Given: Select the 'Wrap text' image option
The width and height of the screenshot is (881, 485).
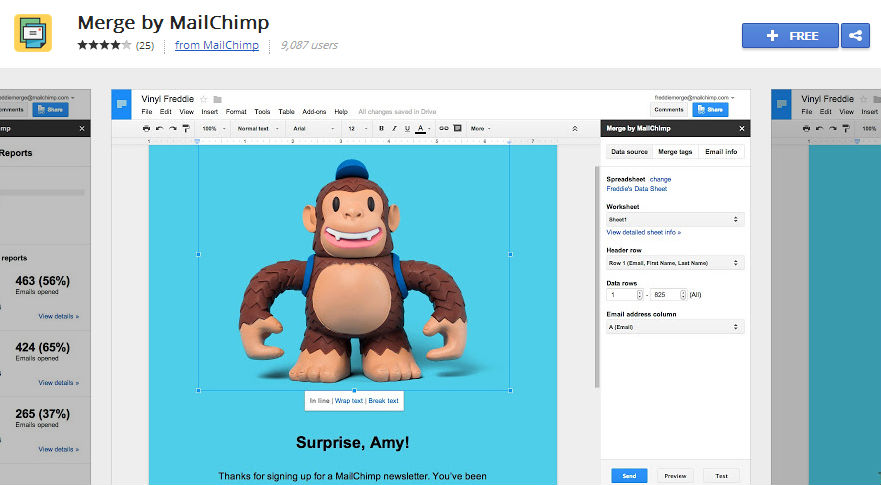Looking at the screenshot, I should pos(349,401).
